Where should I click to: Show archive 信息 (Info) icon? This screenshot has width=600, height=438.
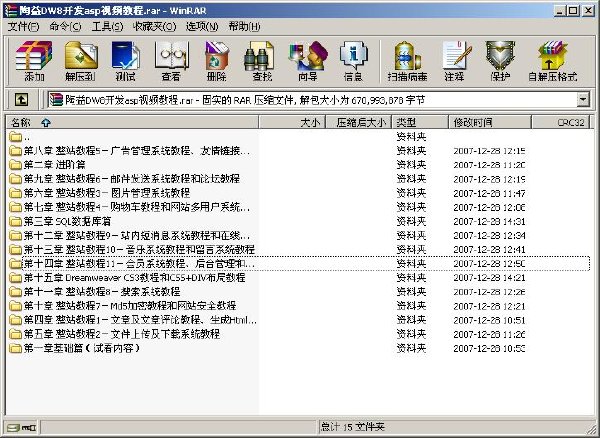(353, 61)
